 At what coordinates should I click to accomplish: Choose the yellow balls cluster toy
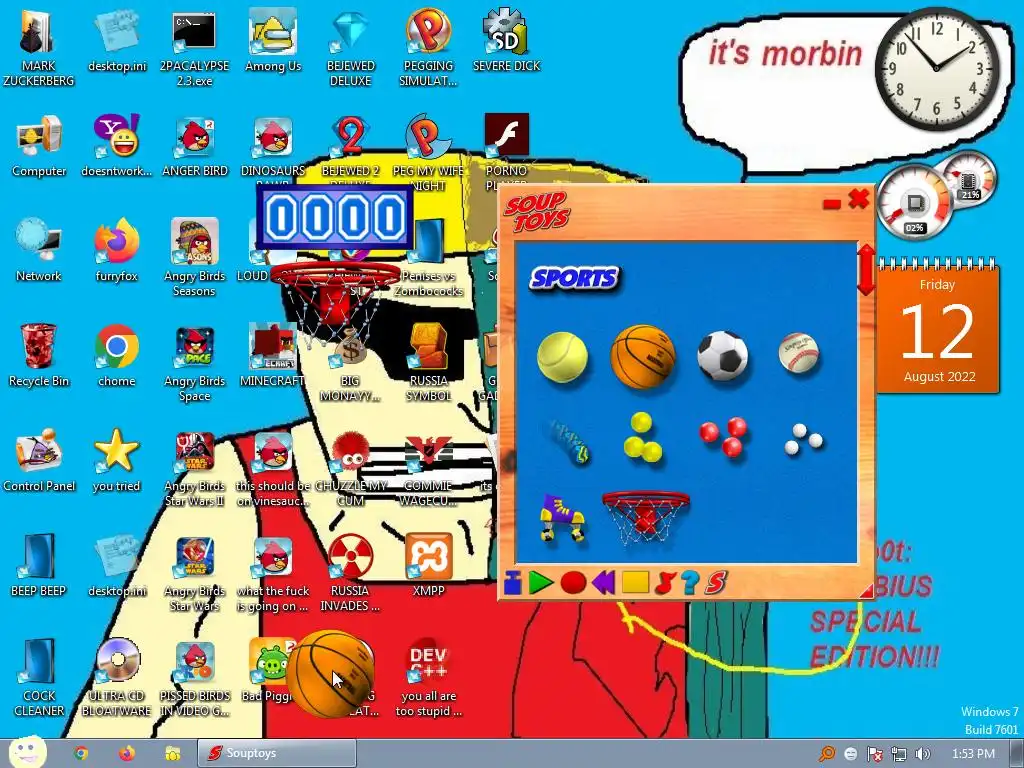click(x=642, y=437)
